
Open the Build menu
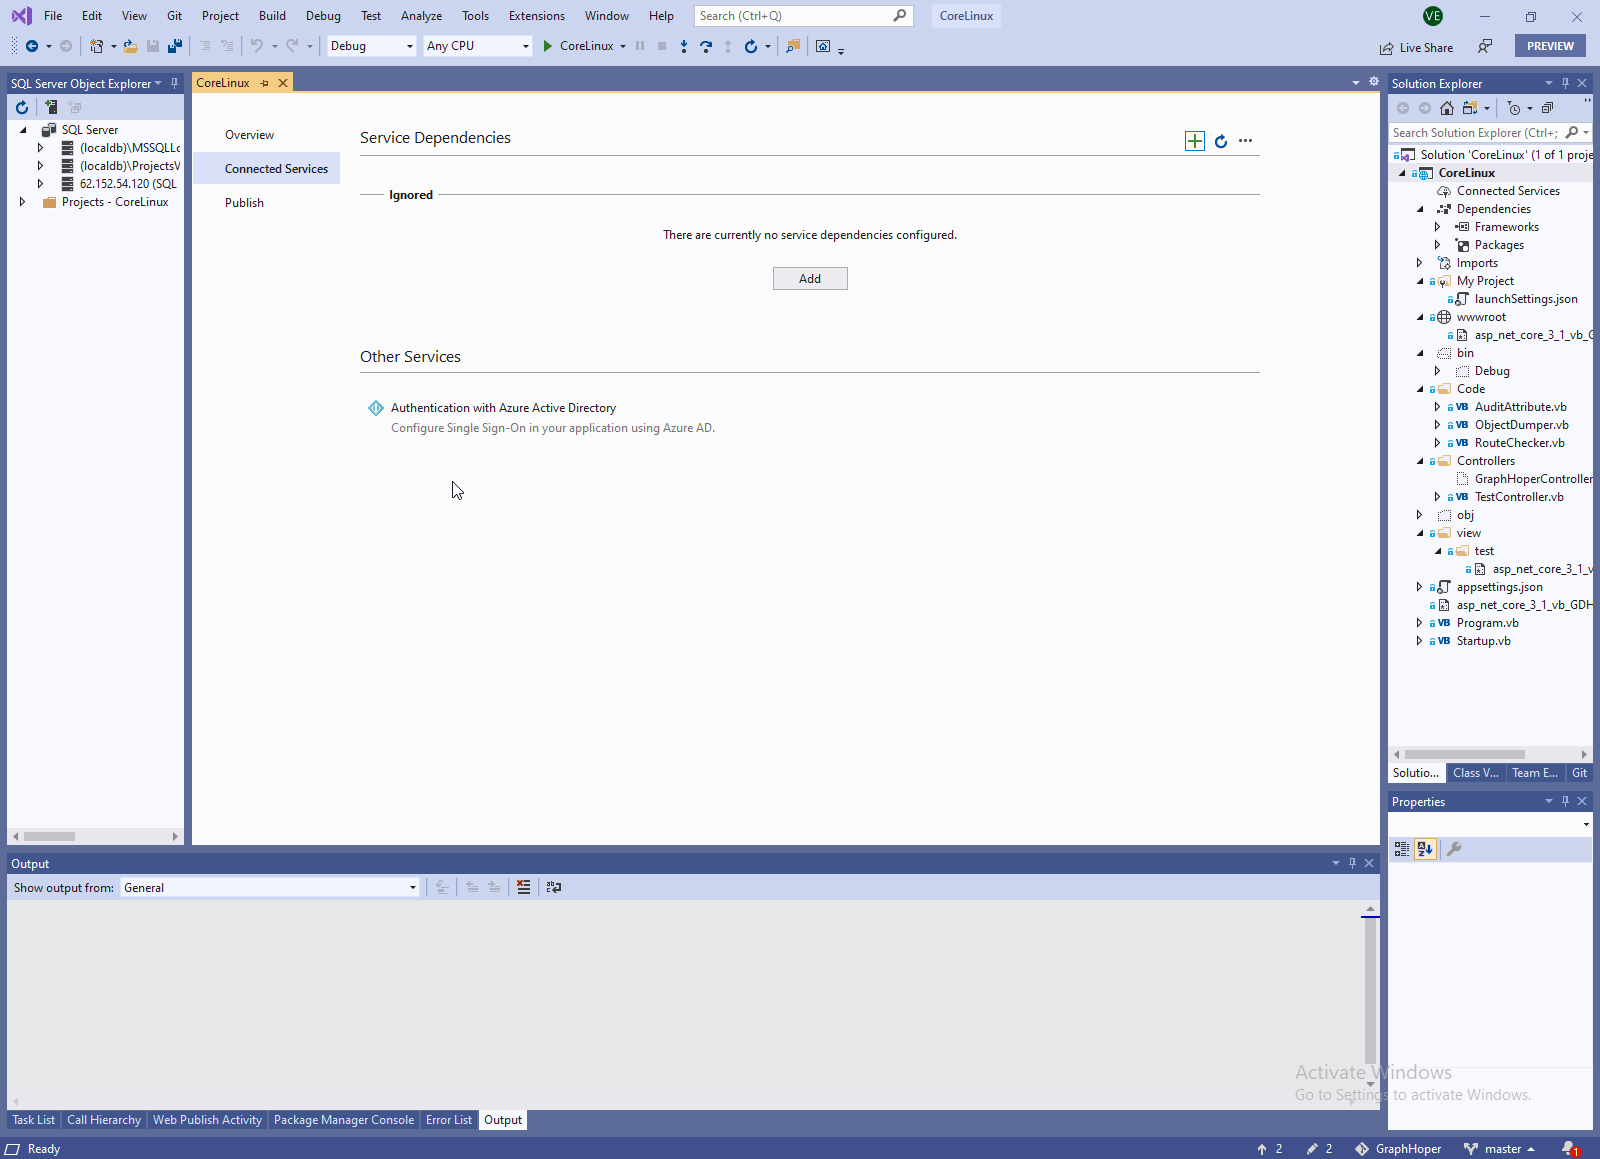[272, 16]
